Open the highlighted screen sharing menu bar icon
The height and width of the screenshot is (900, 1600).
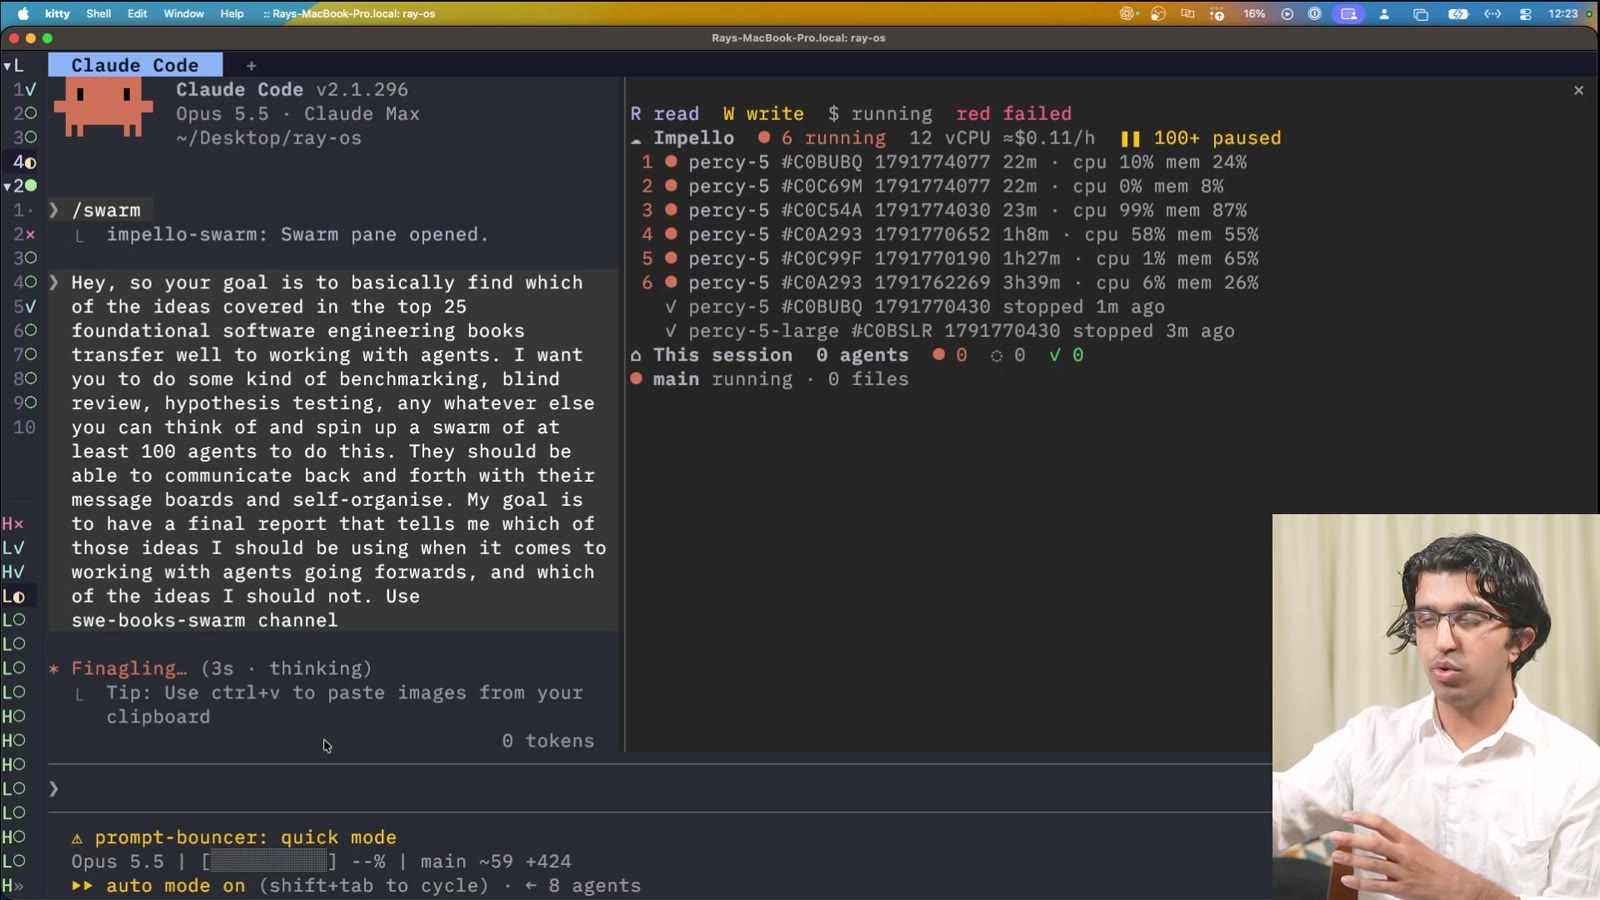click(x=1349, y=14)
